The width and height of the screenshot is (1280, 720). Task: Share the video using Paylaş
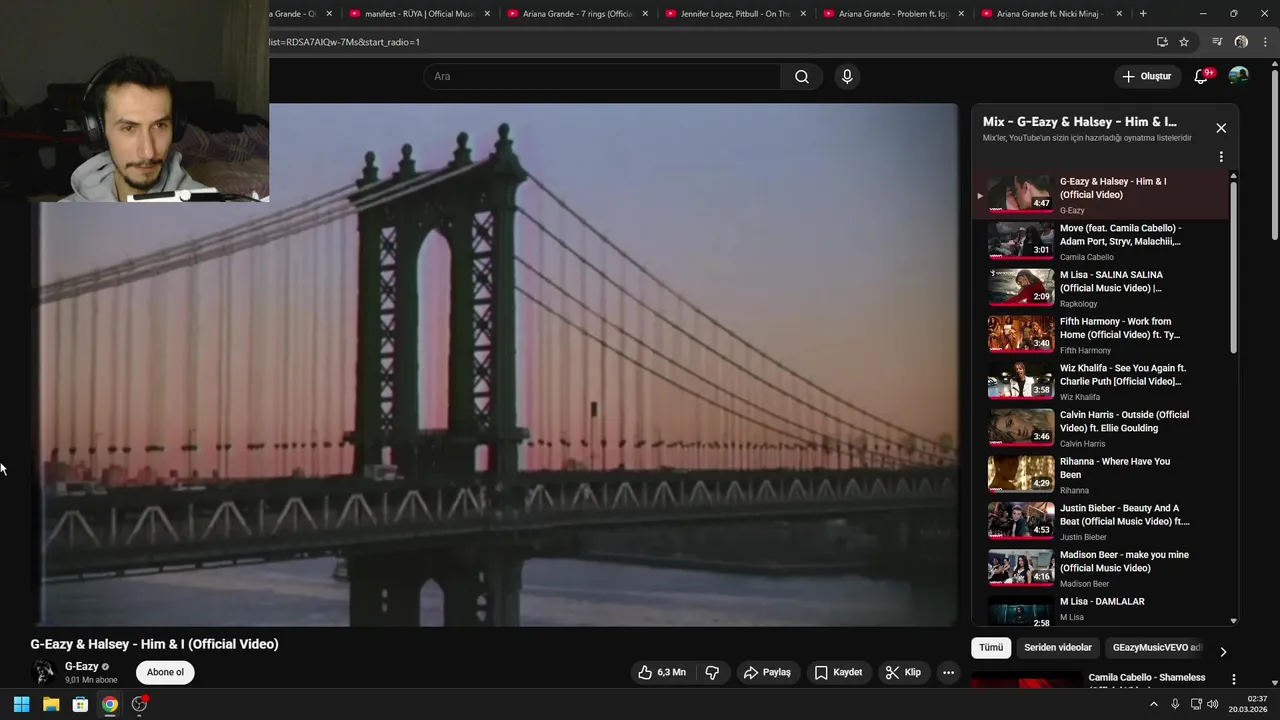pyautogui.click(x=767, y=673)
